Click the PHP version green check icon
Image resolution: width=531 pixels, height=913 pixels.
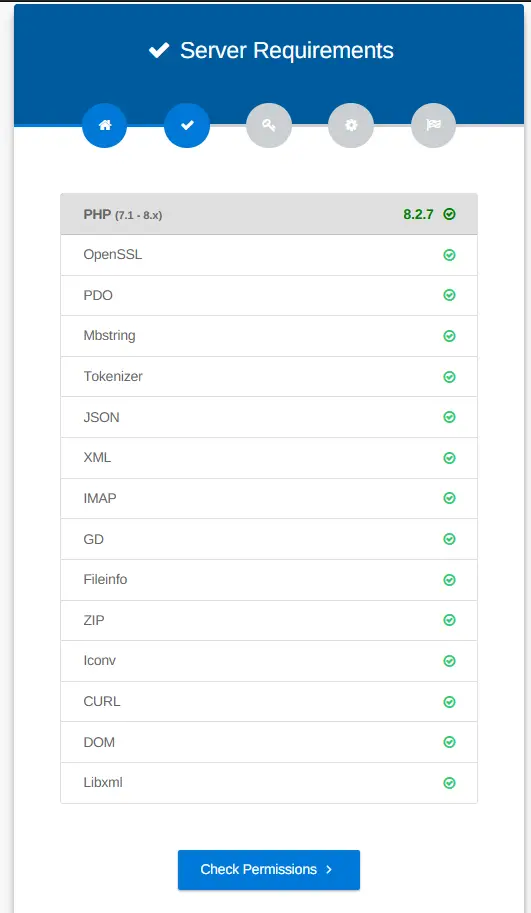[x=449, y=214]
